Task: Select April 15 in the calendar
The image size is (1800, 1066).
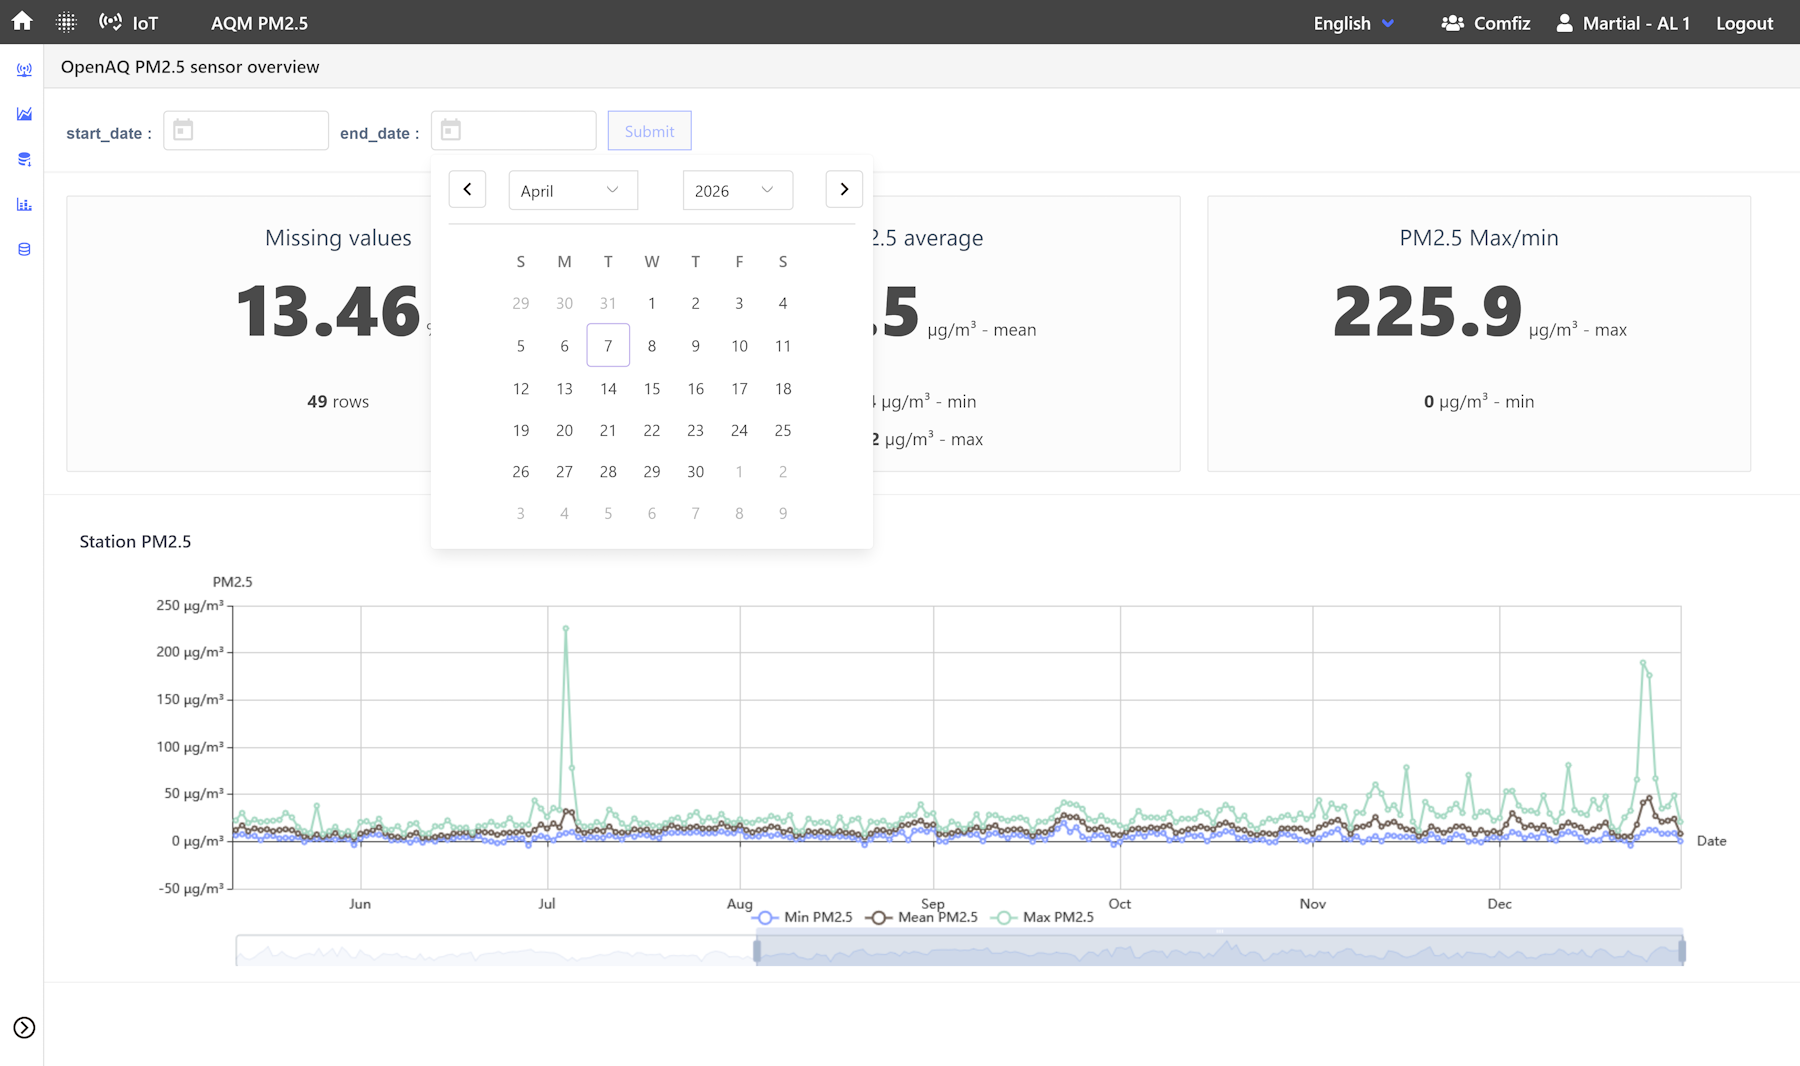Action: coord(652,388)
